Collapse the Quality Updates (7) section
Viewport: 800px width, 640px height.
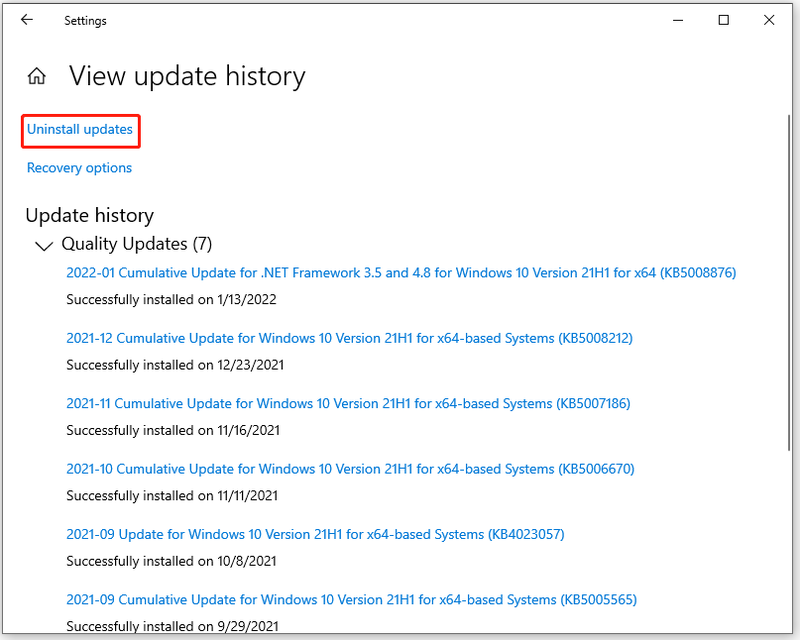tap(44, 245)
